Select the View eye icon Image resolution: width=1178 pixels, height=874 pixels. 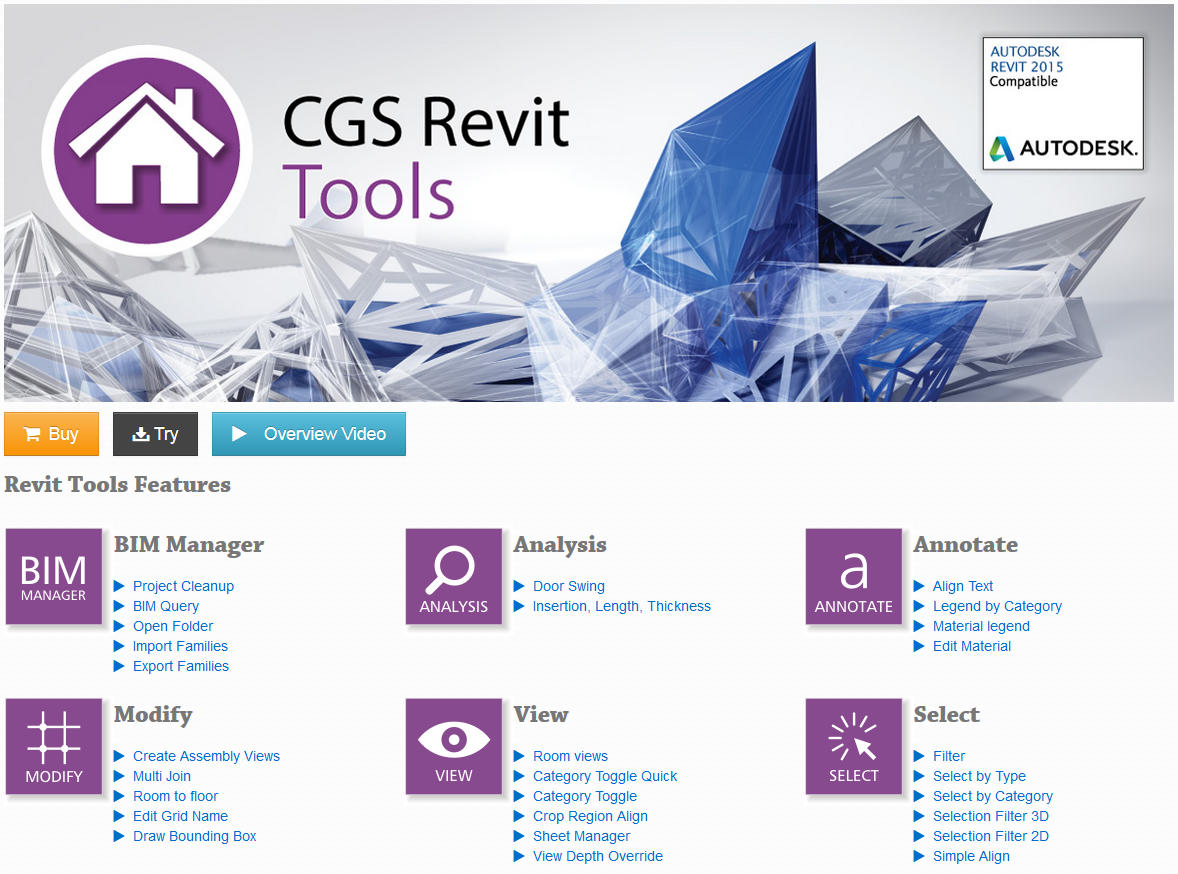tap(454, 746)
